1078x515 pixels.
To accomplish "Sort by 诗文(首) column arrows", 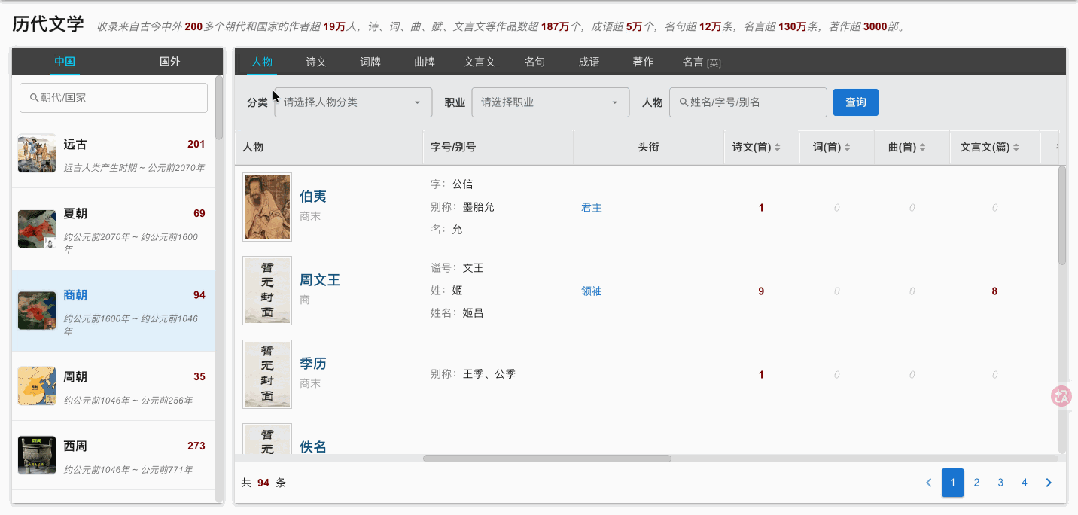I will coord(777,147).
